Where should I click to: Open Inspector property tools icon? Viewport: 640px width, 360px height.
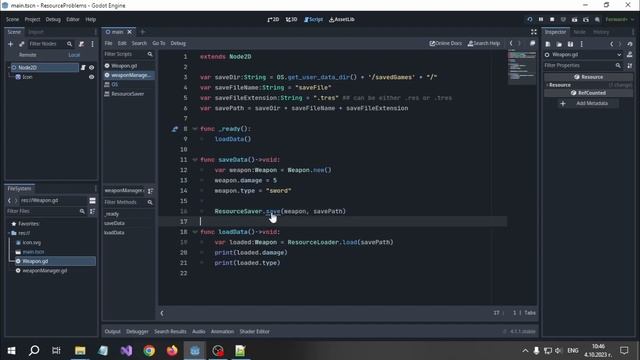tap(630, 65)
